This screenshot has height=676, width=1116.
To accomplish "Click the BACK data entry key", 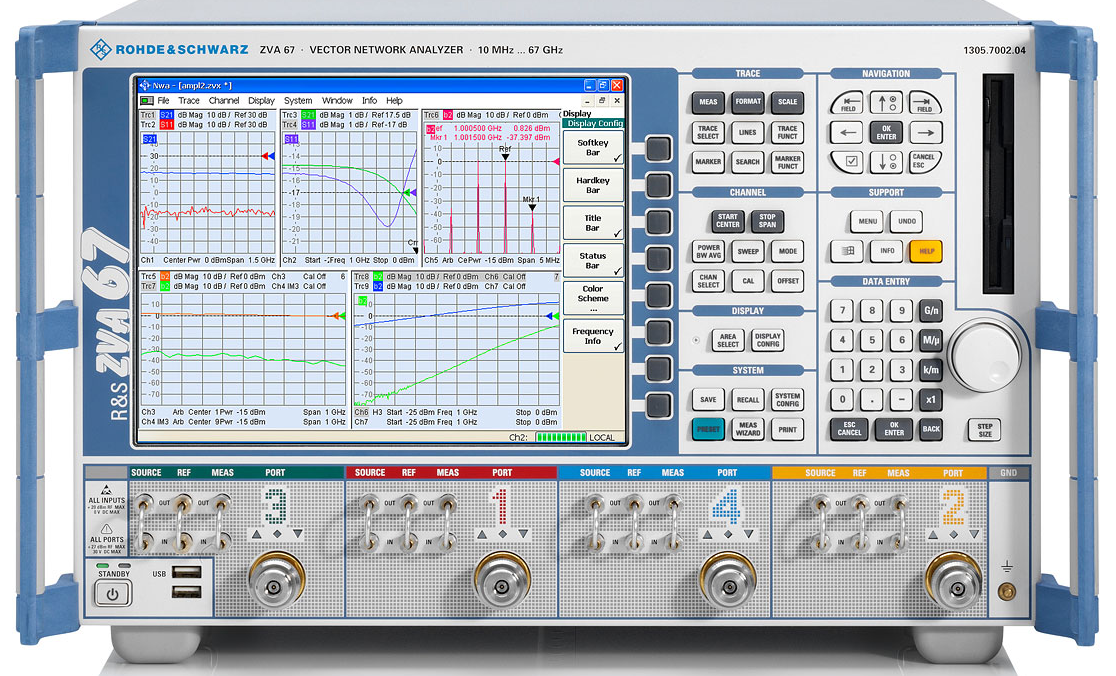I will click(x=930, y=429).
